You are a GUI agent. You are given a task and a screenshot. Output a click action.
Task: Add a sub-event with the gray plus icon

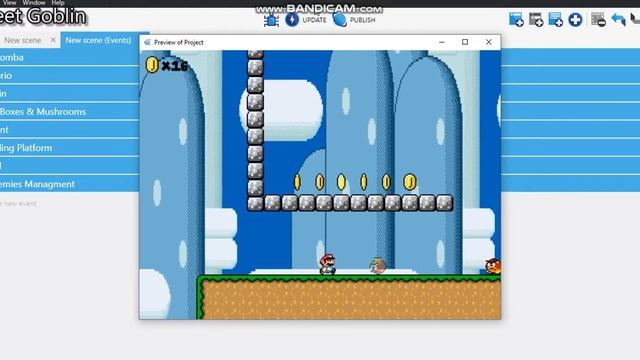click(x=536, y=20)
